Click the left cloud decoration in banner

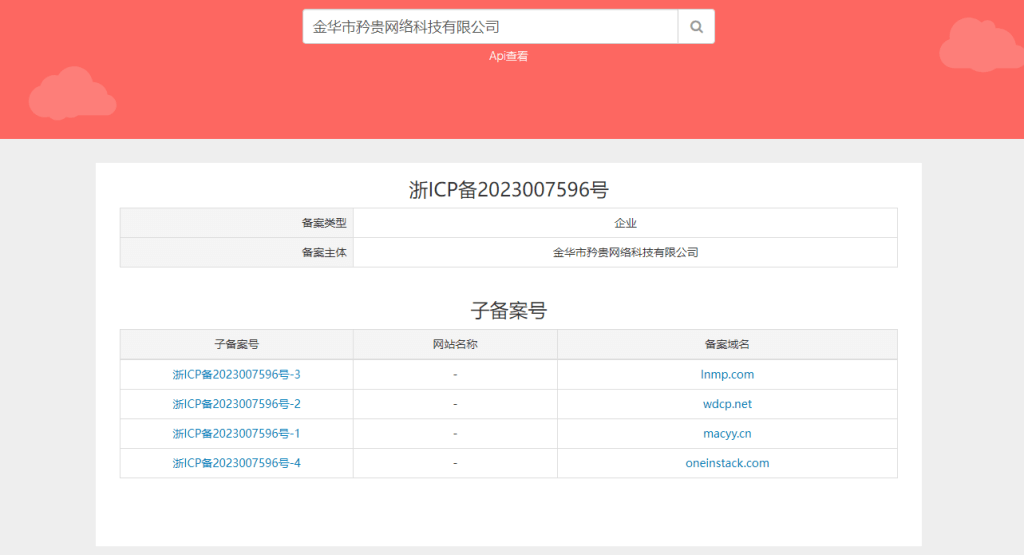pos(71,95)
